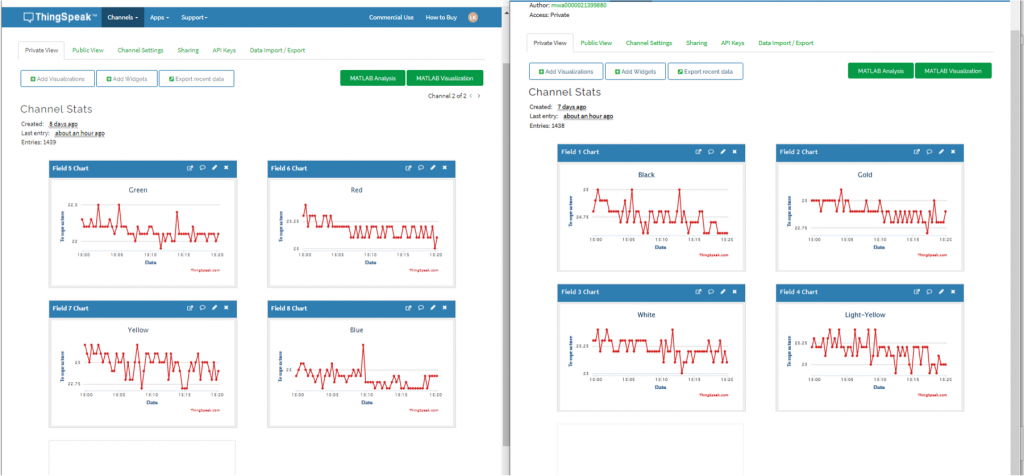Screen dimensions: 1024x476
Task: Open API Keys tab in right window
Action: 732,42
